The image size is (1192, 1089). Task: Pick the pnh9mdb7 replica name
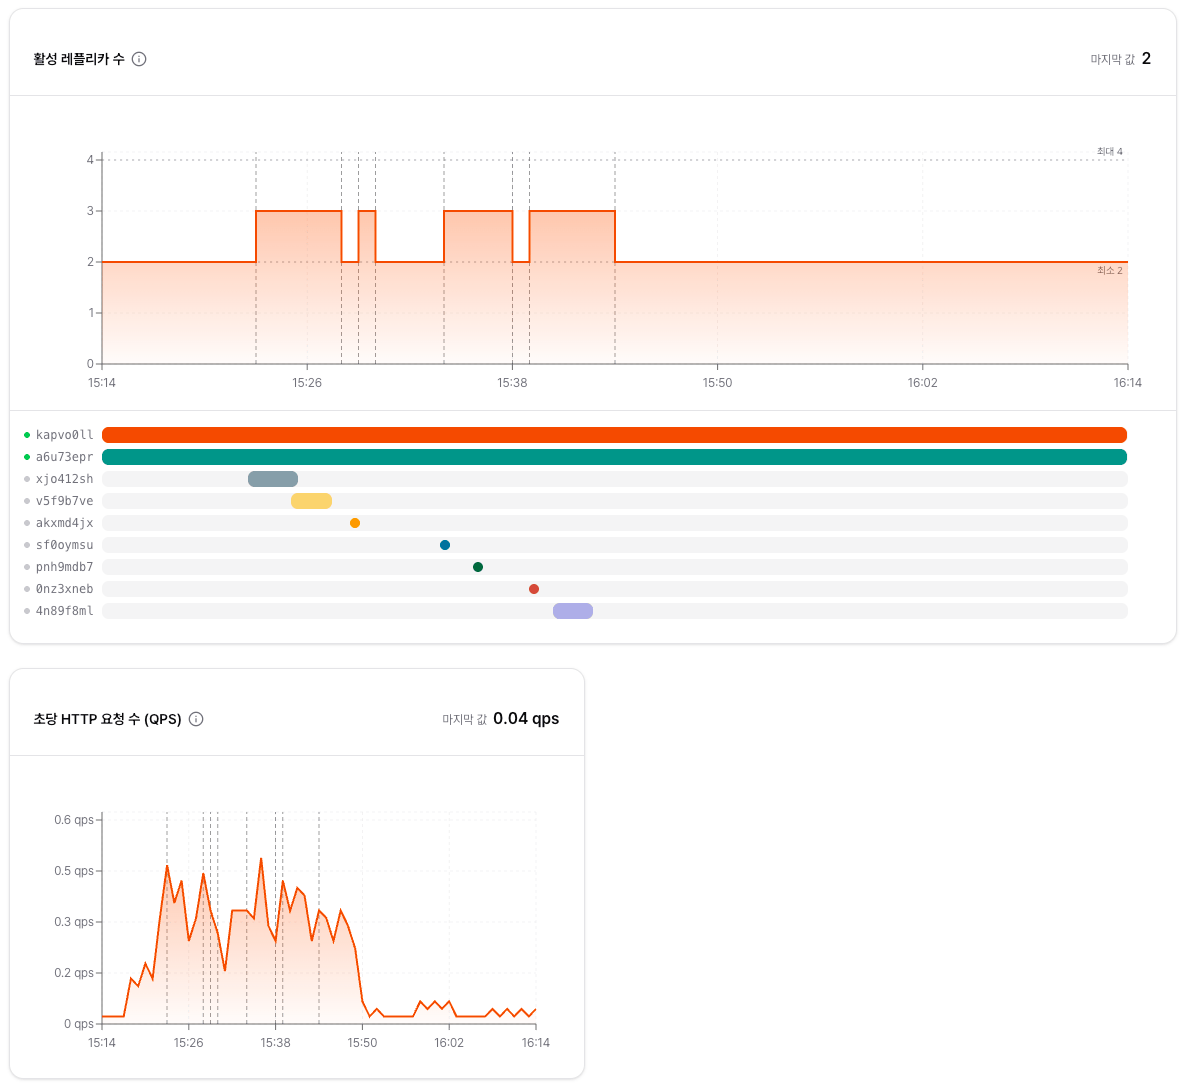[65, 567]
